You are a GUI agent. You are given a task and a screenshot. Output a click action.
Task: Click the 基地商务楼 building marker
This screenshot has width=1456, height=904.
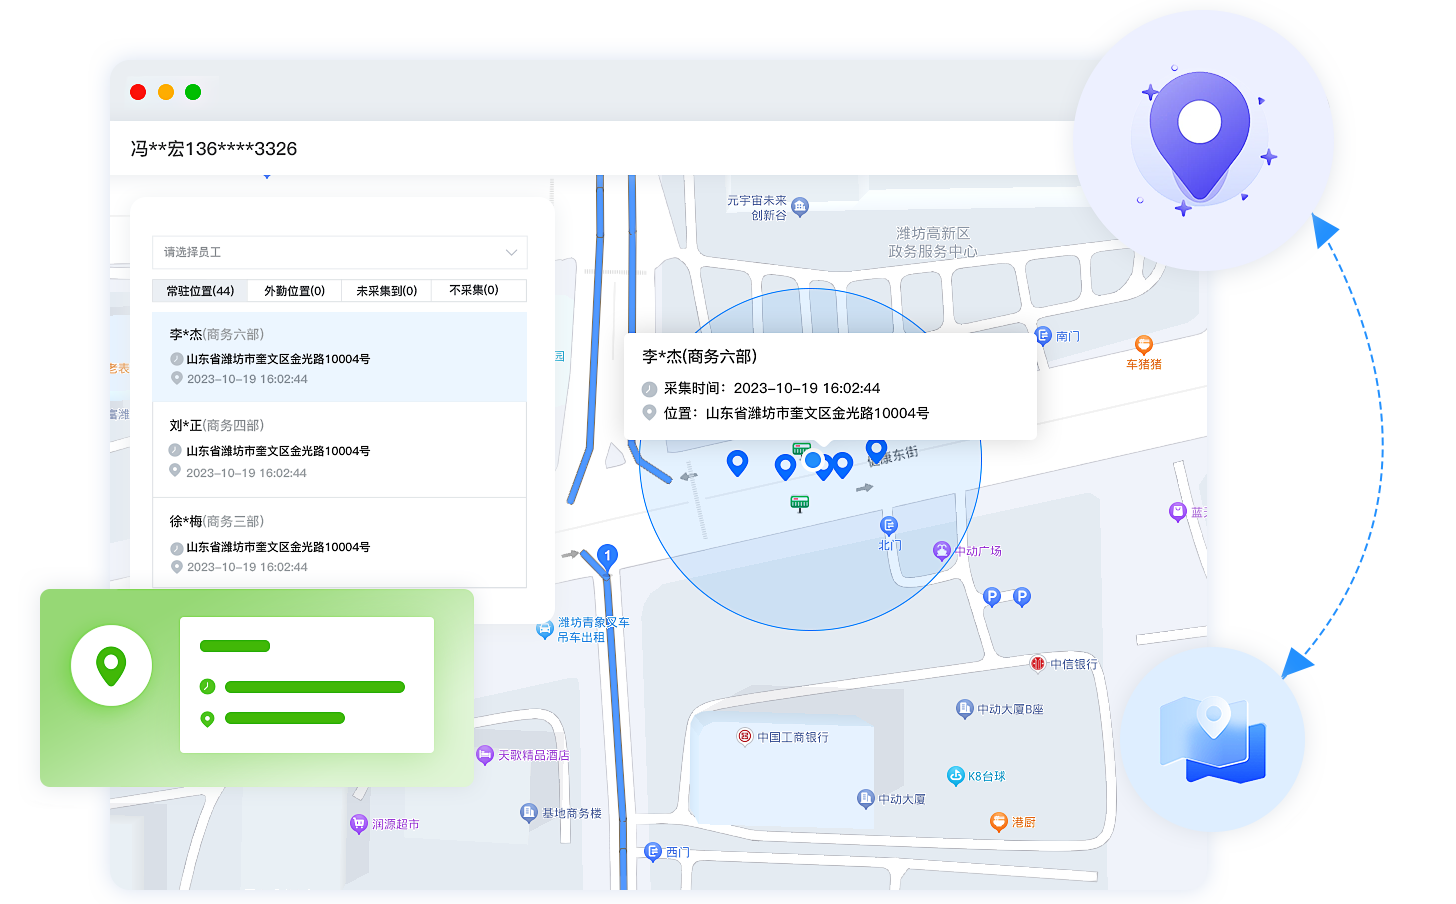coord(529,813)
